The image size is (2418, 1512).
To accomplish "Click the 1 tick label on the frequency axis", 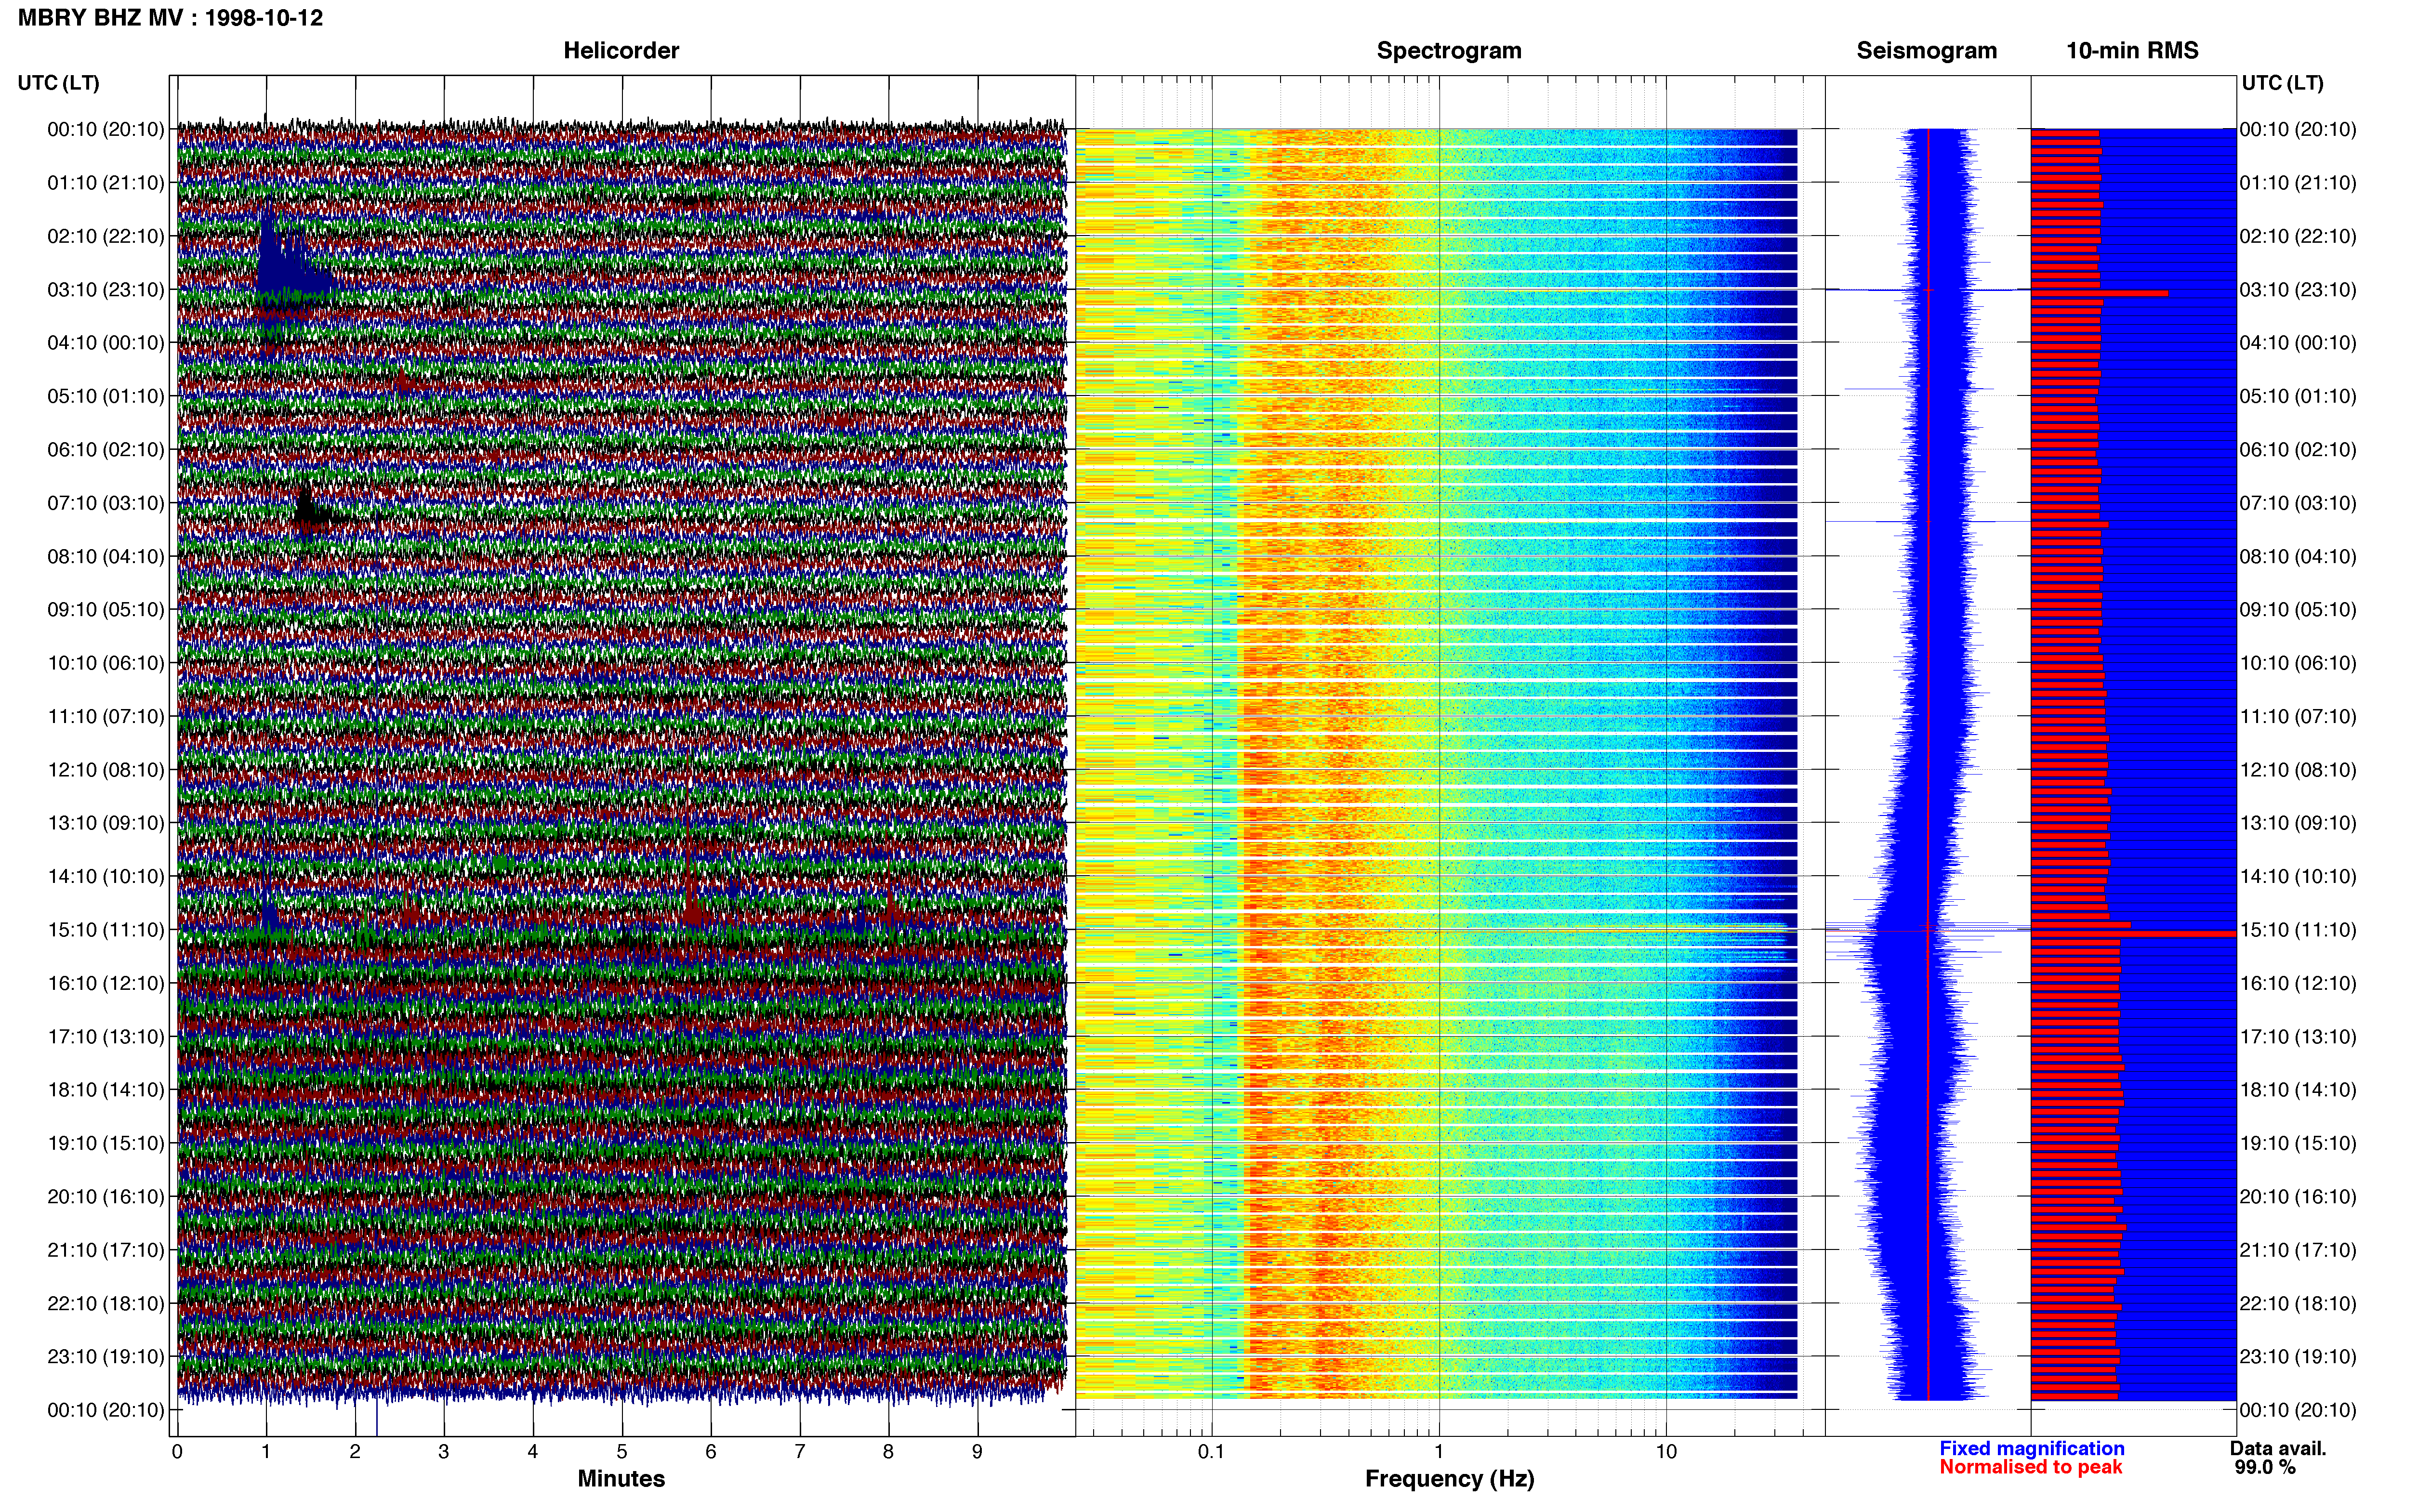I will click(1439, 1451).
